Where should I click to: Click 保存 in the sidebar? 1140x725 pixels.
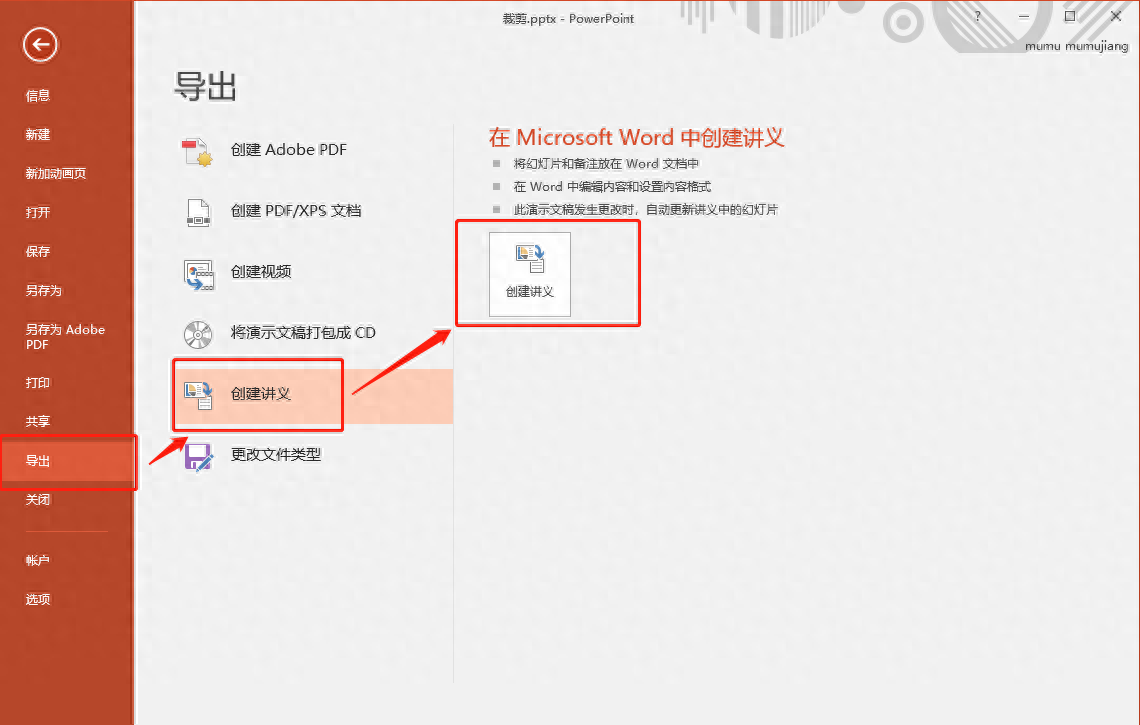click(38, 252)
